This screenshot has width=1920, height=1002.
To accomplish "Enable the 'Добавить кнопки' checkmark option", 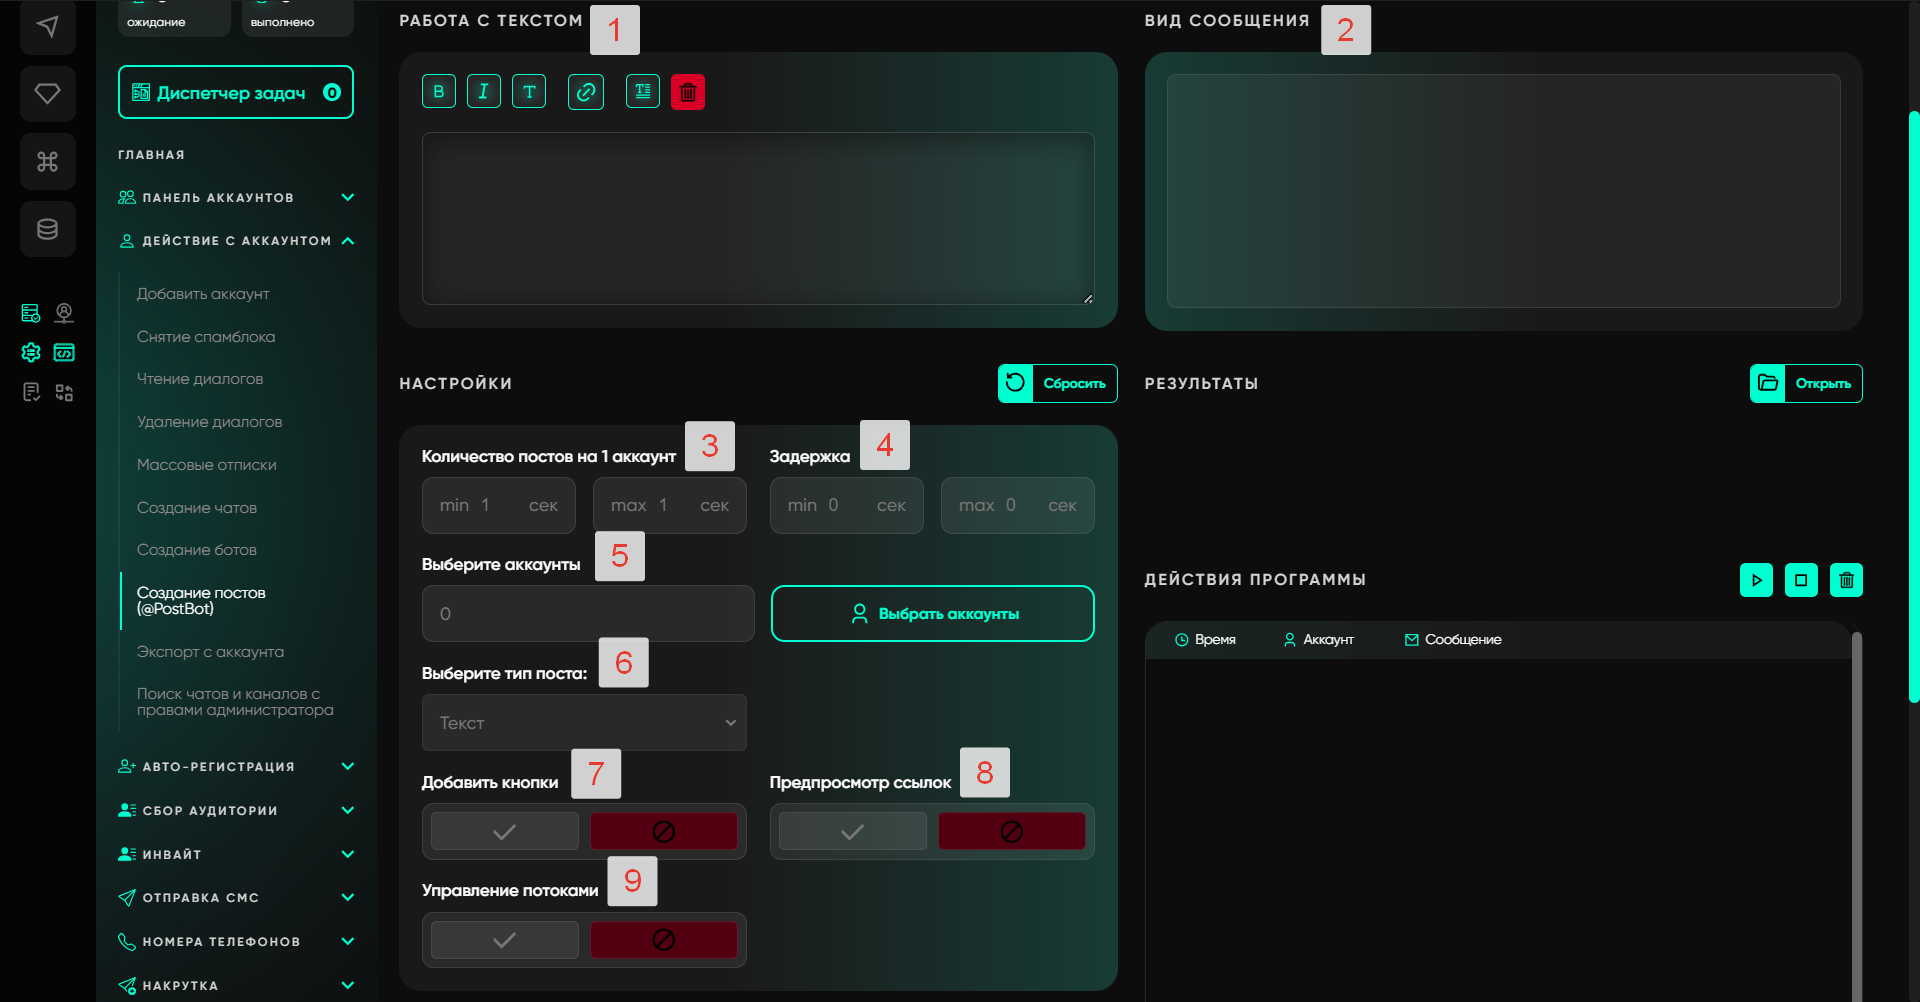I will 505,831.
